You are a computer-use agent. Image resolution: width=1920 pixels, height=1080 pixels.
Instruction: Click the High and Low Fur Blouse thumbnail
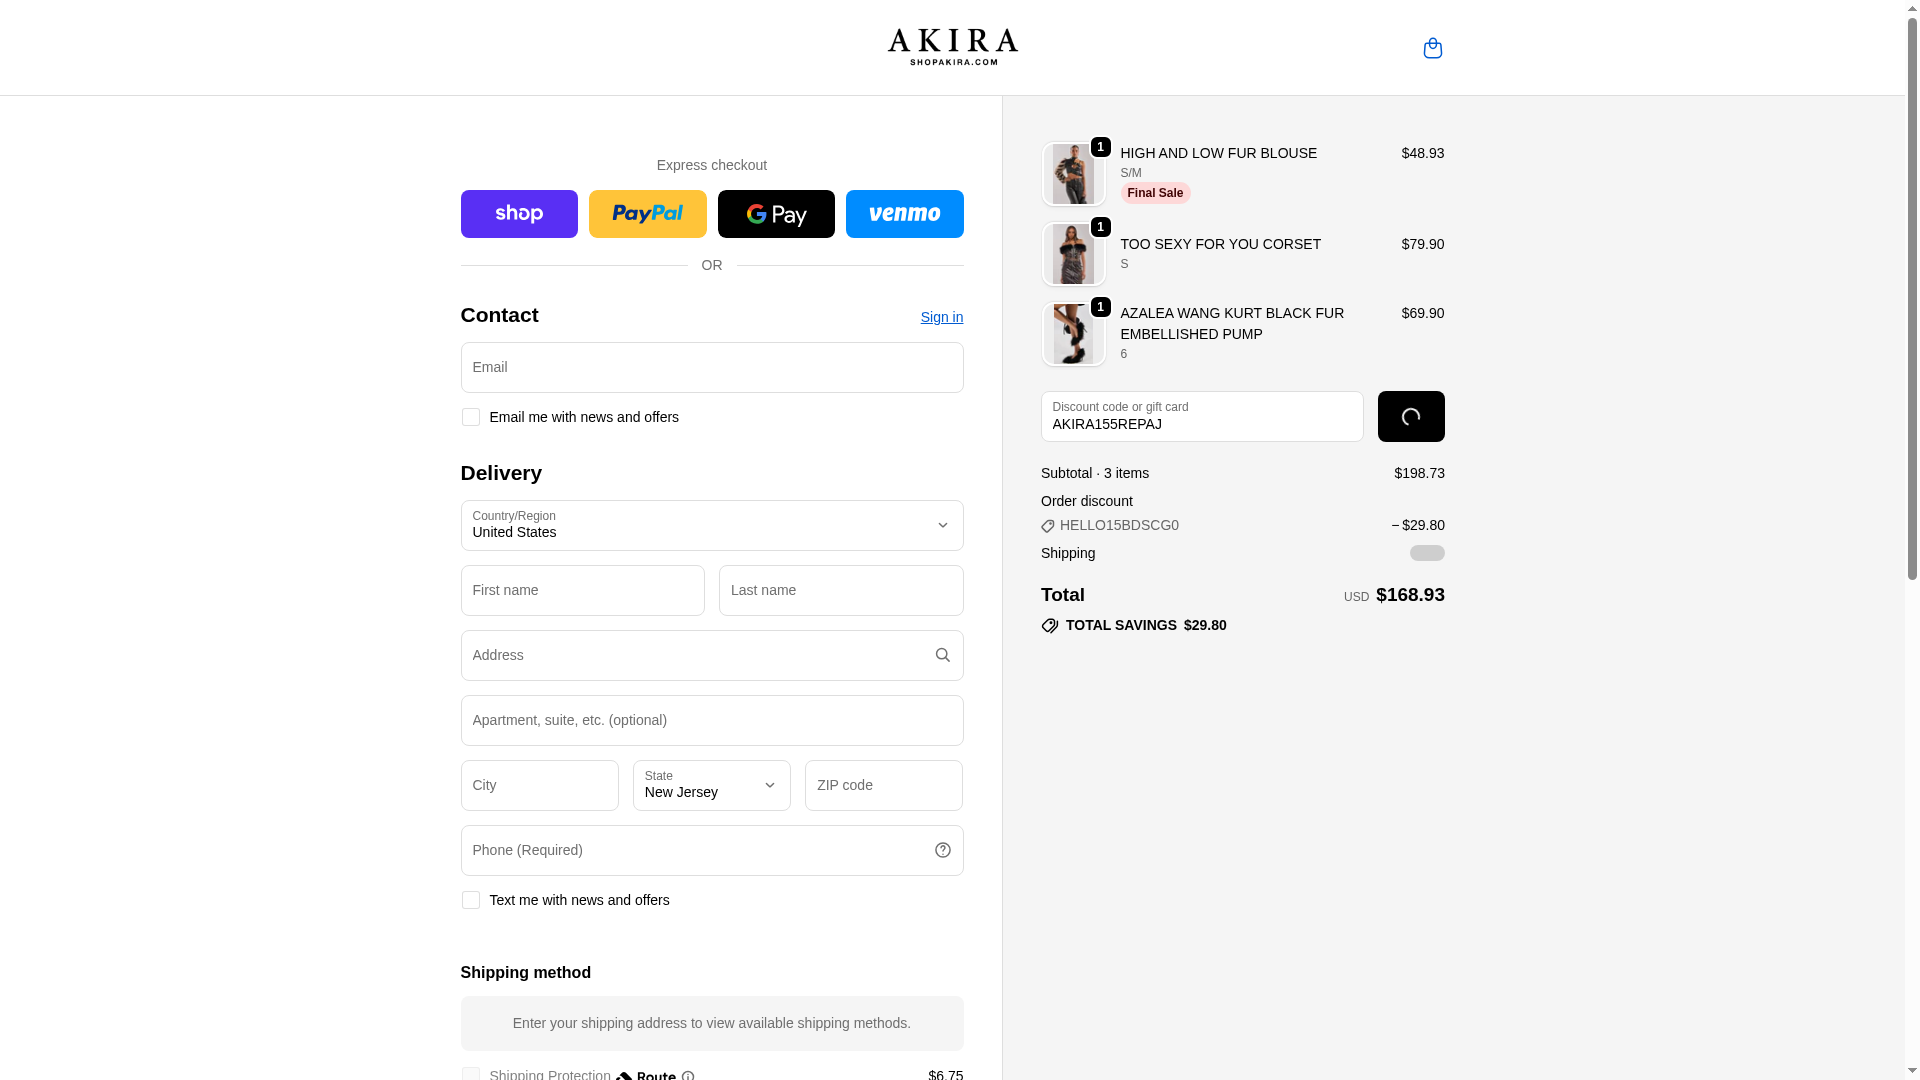1073,174
